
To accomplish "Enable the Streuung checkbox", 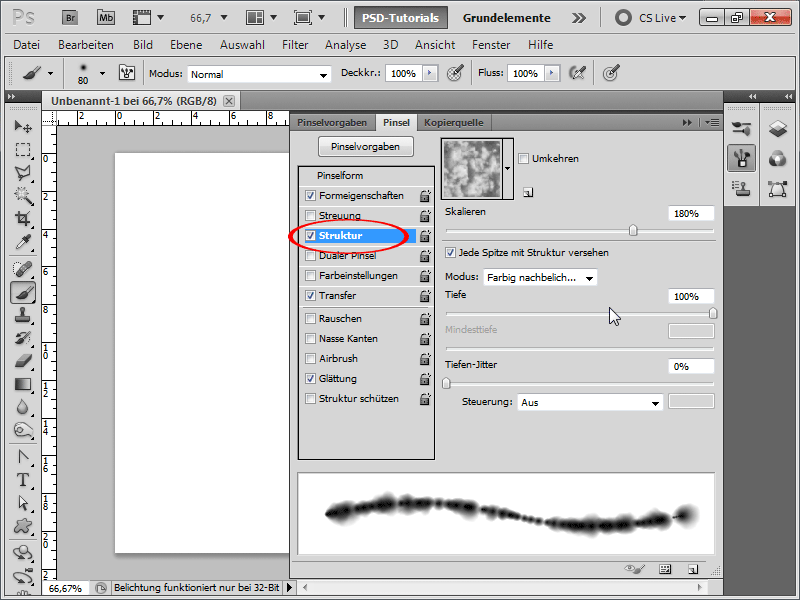I will pyautogui.click(x=310, y=215).
